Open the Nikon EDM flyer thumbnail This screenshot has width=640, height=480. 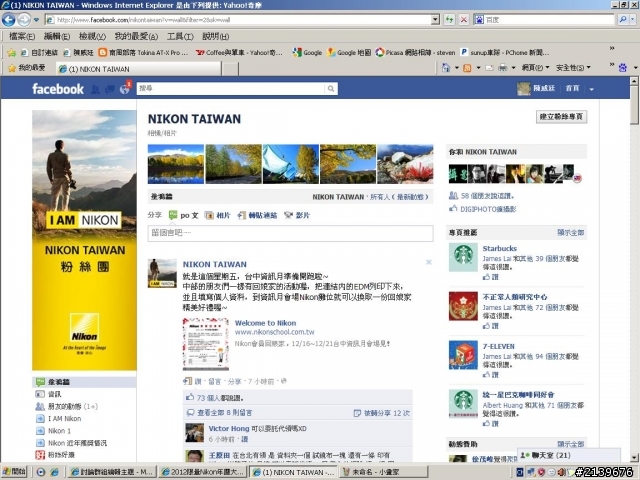point(206,344)
